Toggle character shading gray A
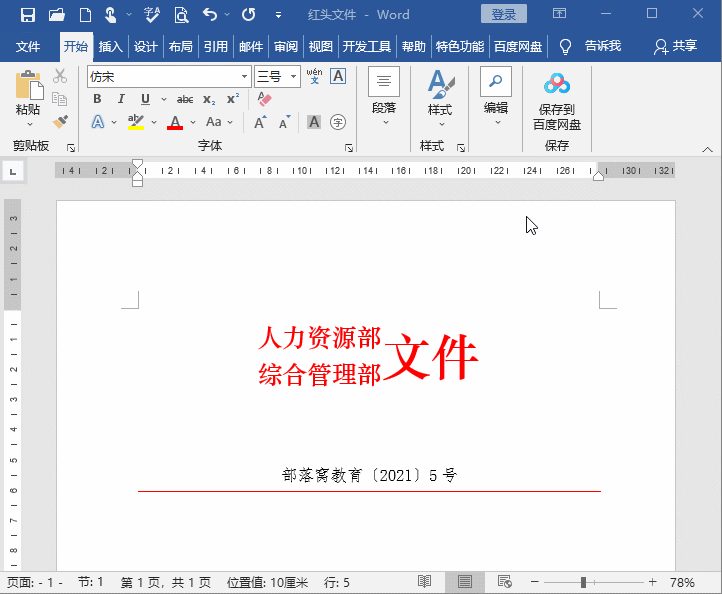Image resolution: width=722 pixels, height=594 pixels. click(314, 122)
